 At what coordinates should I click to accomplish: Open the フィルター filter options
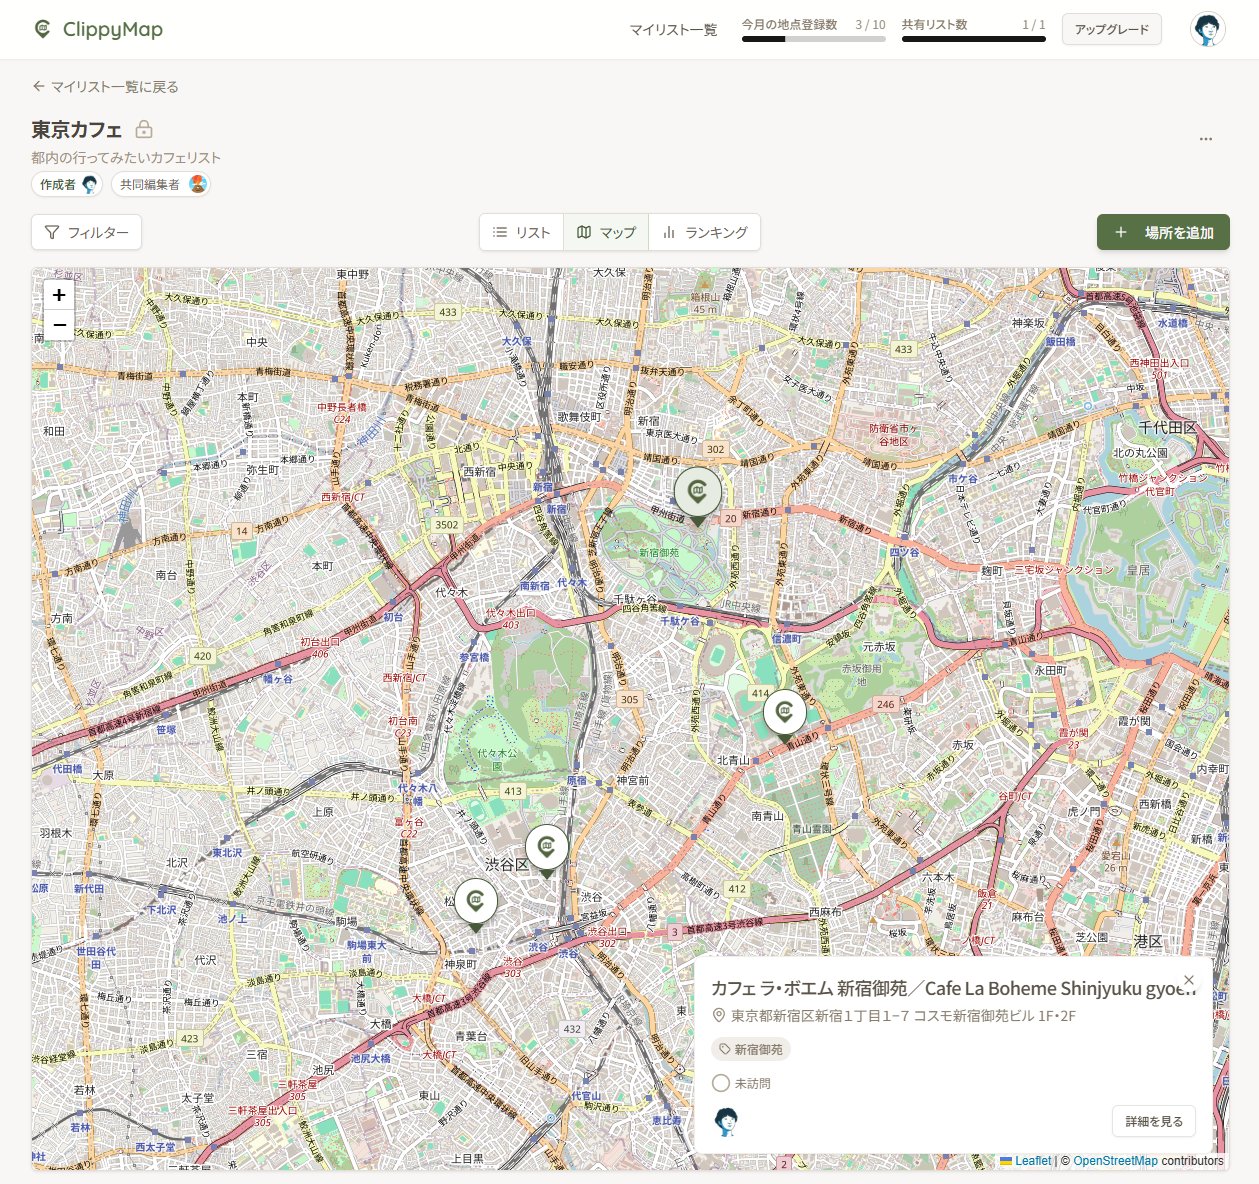(x=87, y=232)
